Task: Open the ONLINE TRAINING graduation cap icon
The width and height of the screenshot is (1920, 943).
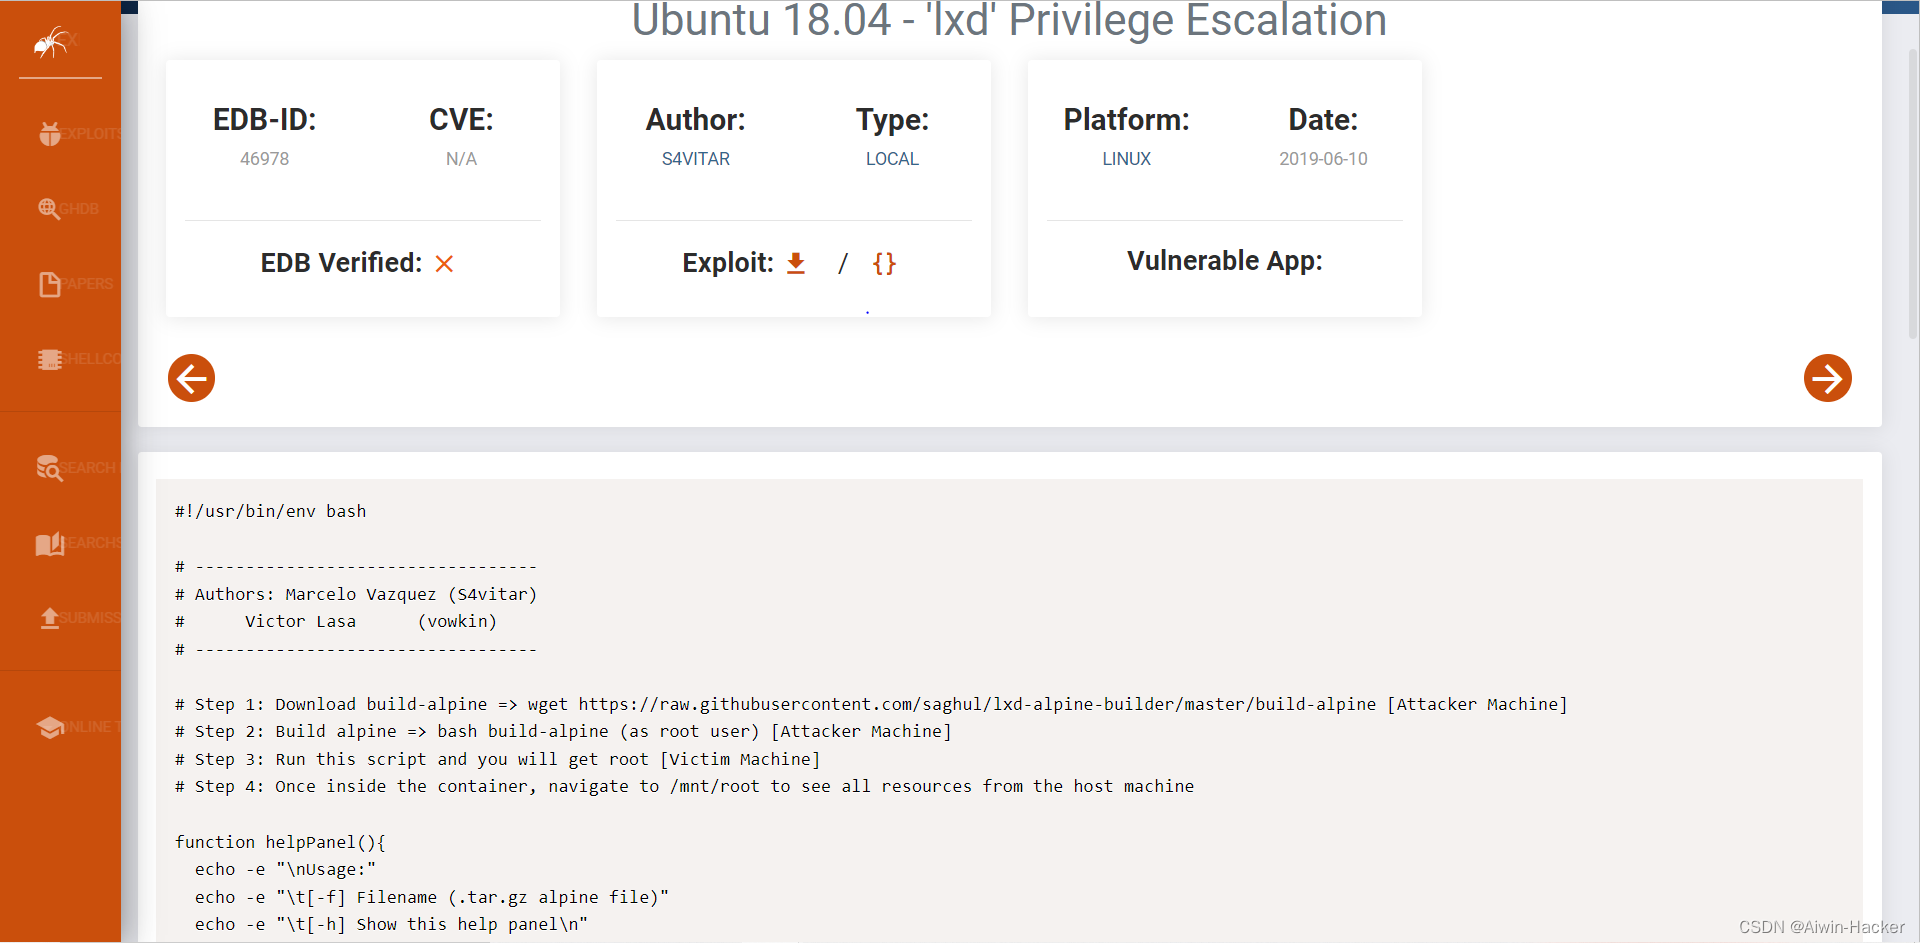Action: 49,728
